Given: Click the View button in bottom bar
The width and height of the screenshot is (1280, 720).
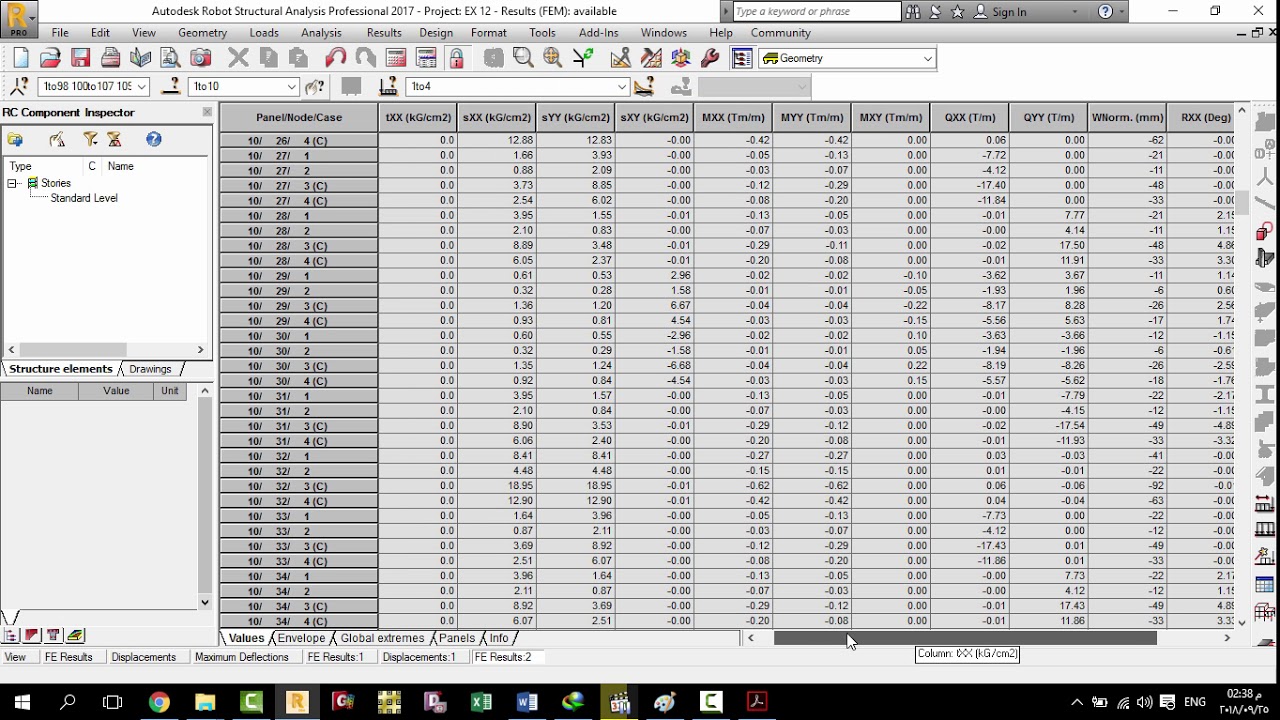Looking at the screenshot, I should point(15,657).
